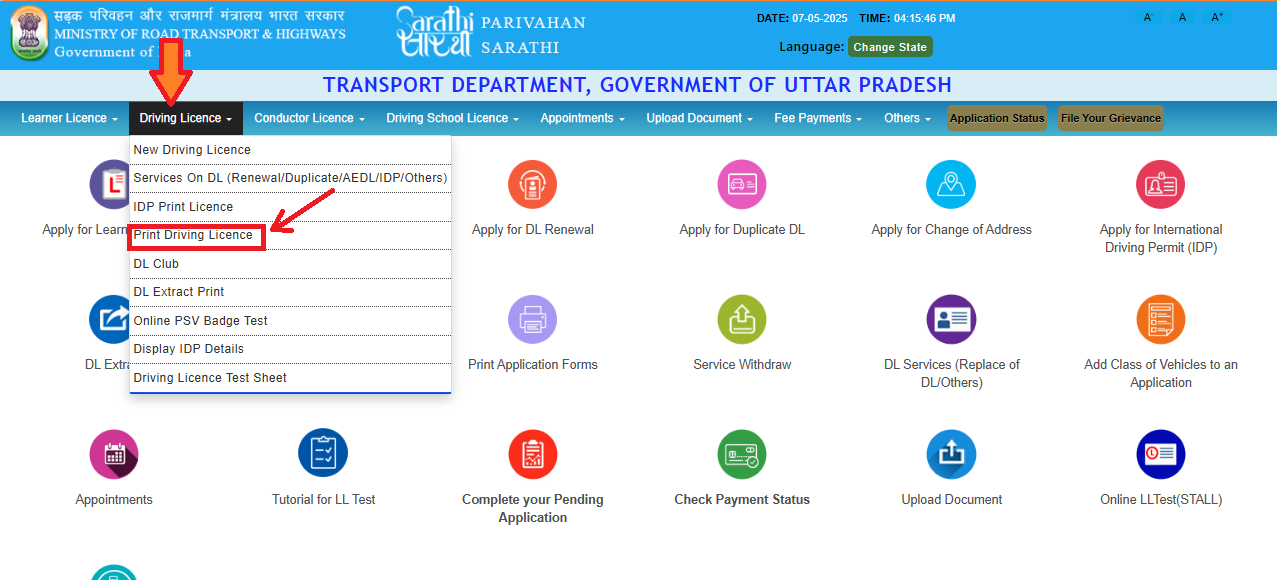Select Print Driving Licence from menu
This screenshot has height=580, width=1277.
194,235
